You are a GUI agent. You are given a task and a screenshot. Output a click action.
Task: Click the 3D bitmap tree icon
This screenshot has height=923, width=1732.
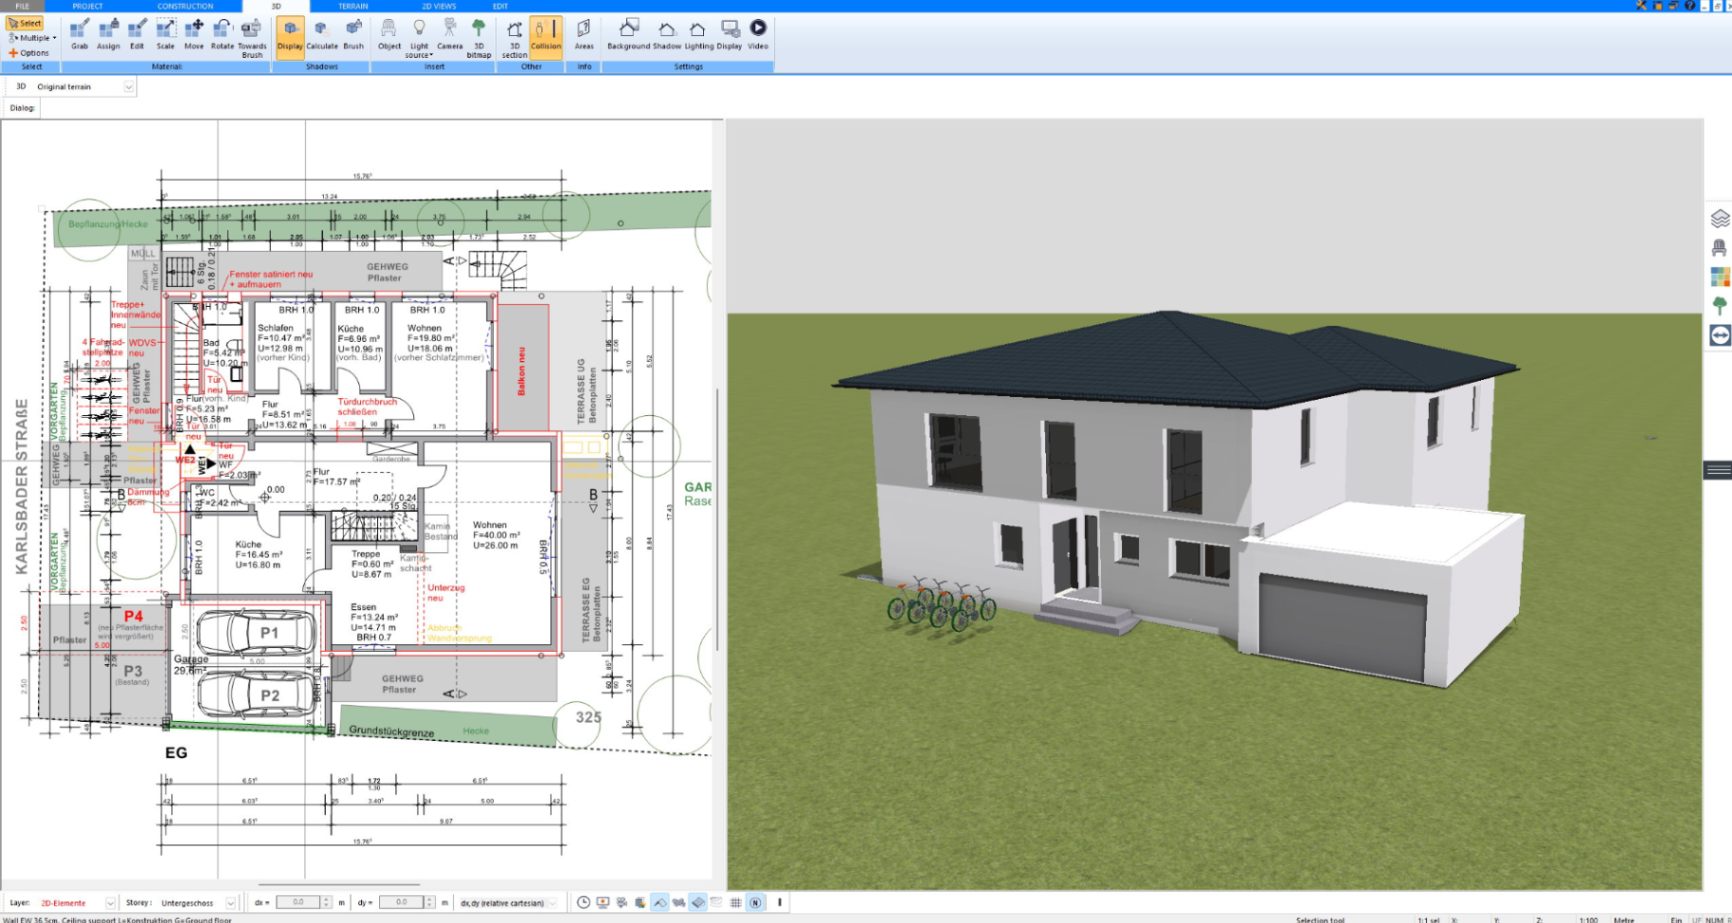pos(479,38)
